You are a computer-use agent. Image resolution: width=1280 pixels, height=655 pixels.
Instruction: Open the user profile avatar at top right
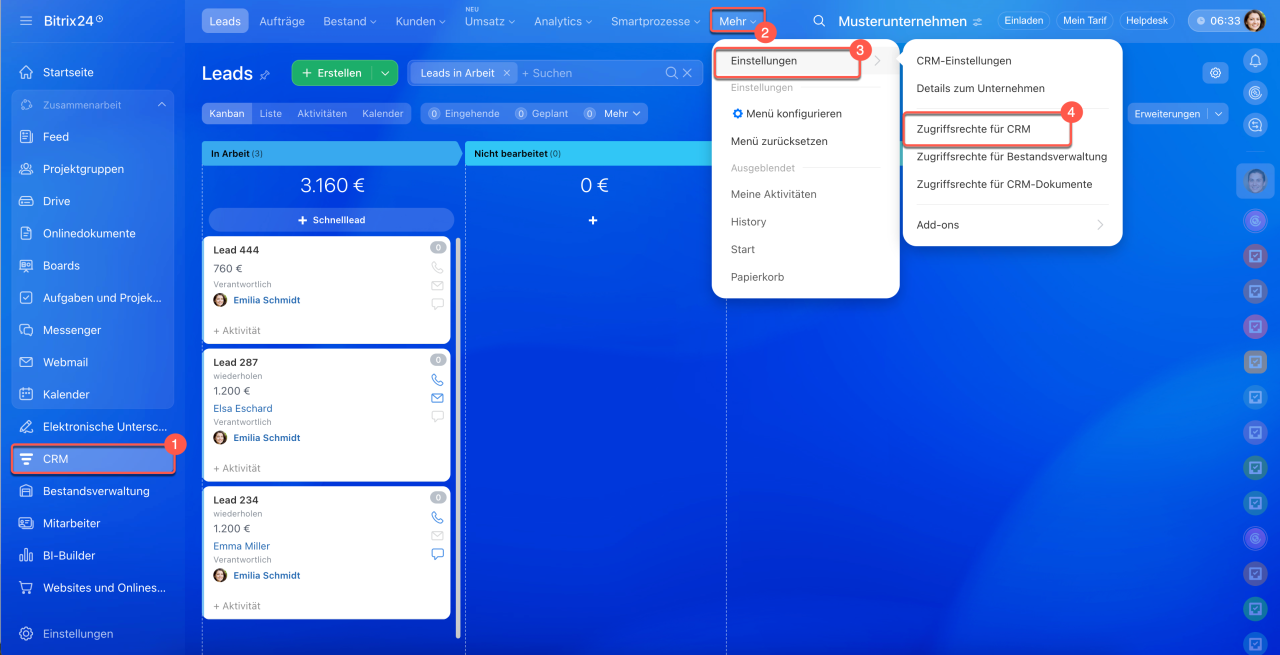tap(1254, 21)
